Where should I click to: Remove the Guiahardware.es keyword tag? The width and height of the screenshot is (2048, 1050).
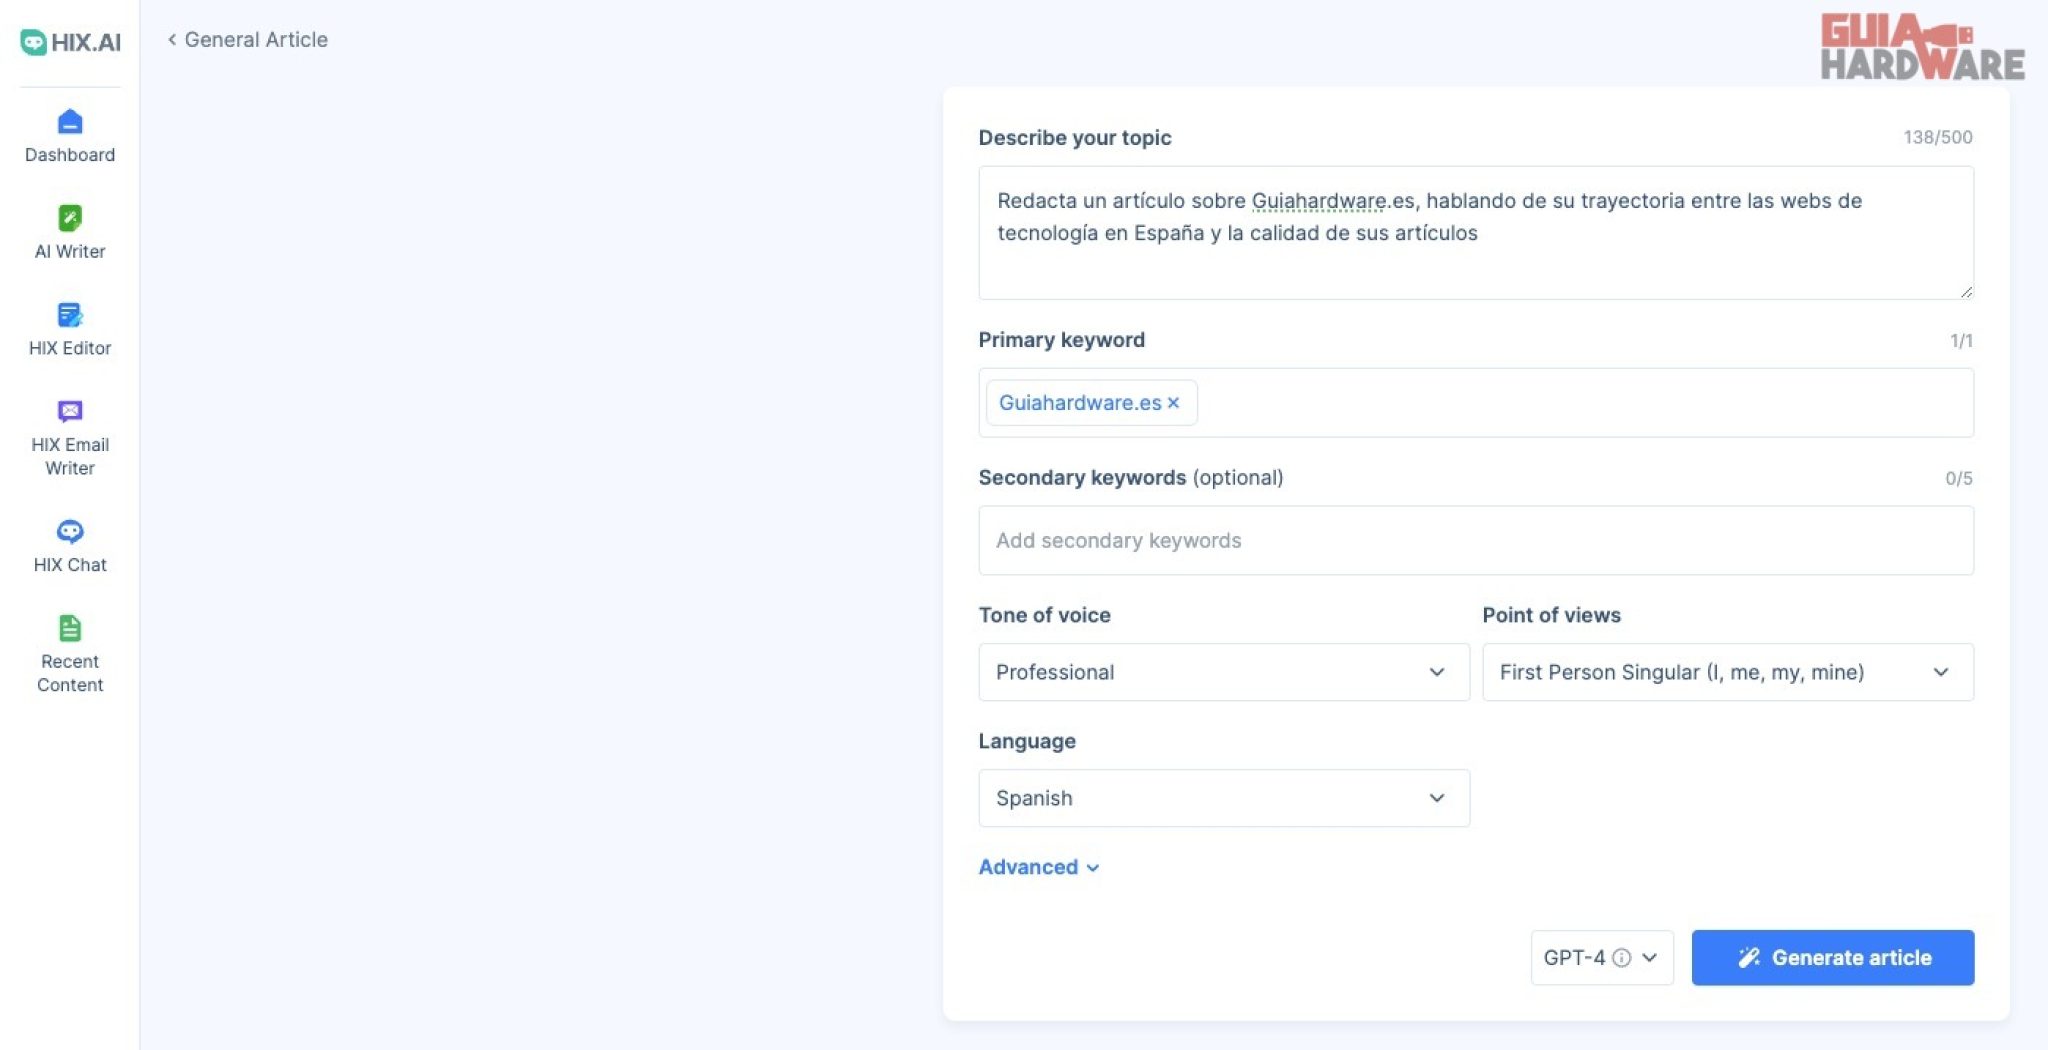(x=1174, y=403)
